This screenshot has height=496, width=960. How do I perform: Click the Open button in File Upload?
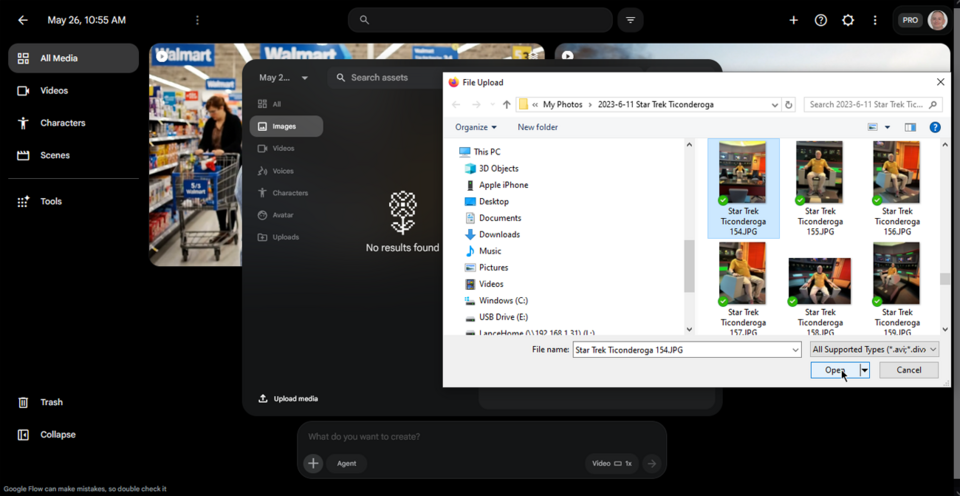click(834, 370)
